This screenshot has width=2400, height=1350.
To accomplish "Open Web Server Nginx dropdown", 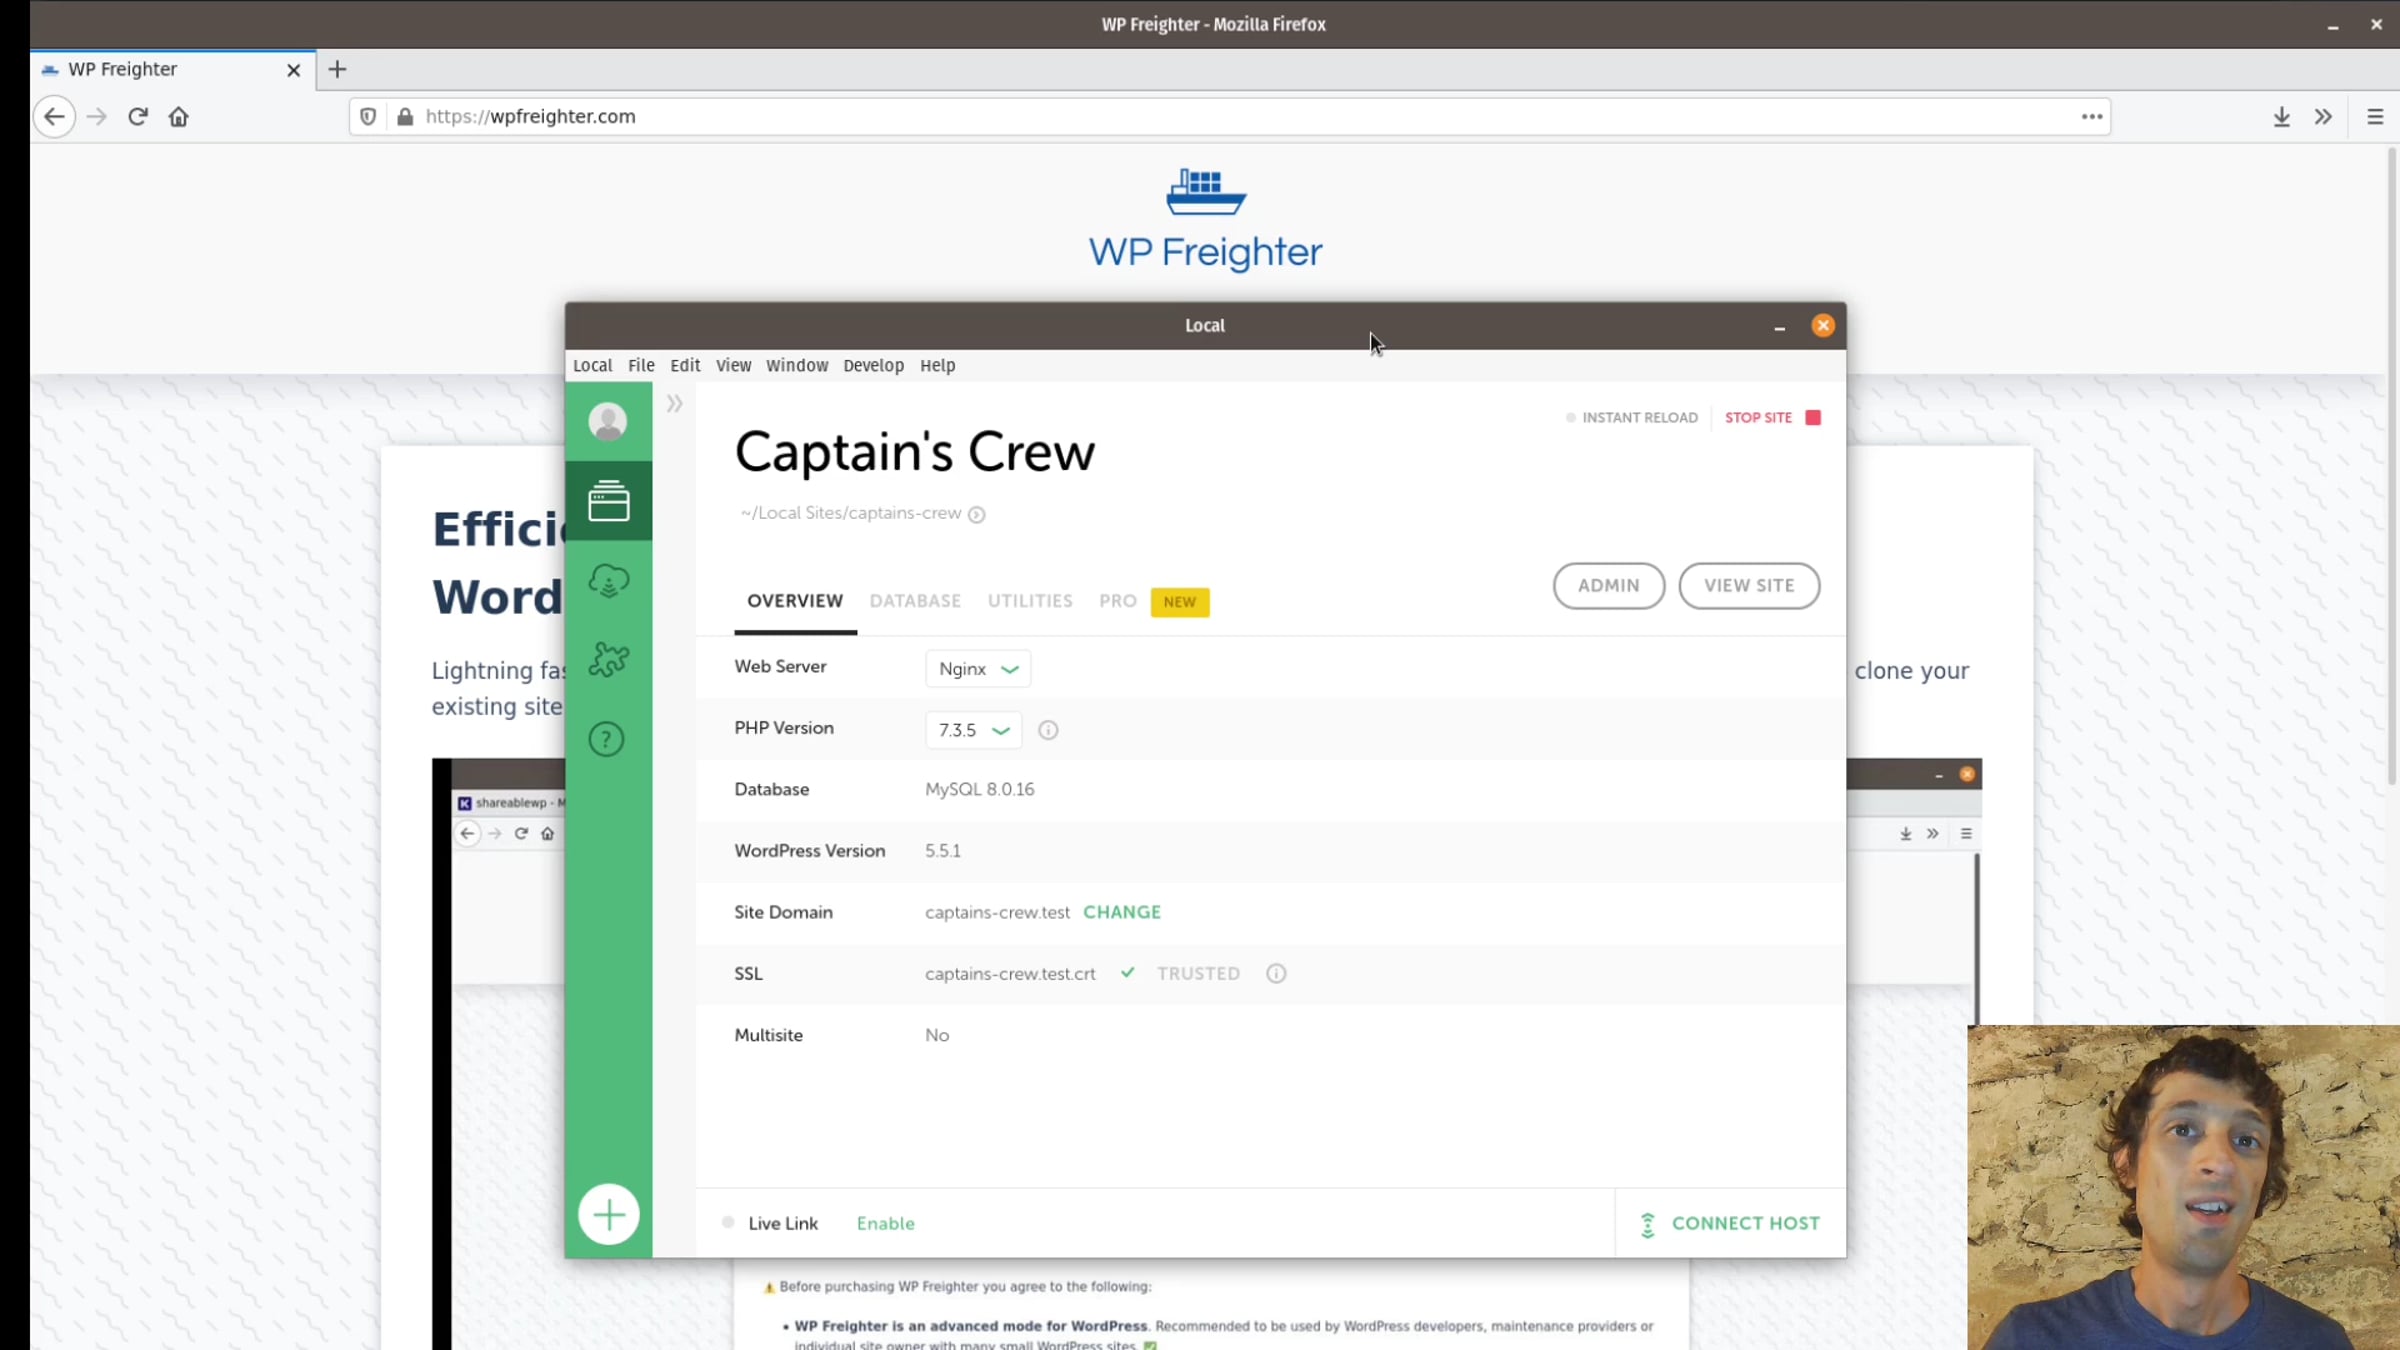I will pyautogui.click(x=978, y=669).
